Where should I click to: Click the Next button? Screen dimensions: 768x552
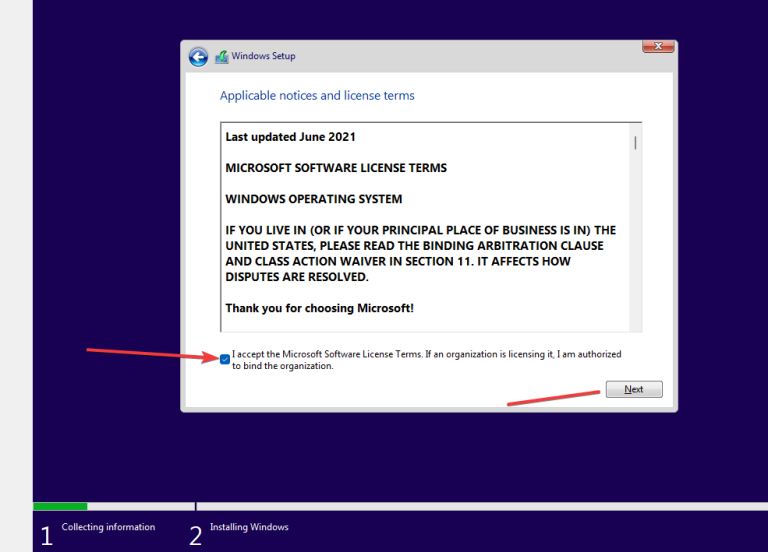(634, 389)
